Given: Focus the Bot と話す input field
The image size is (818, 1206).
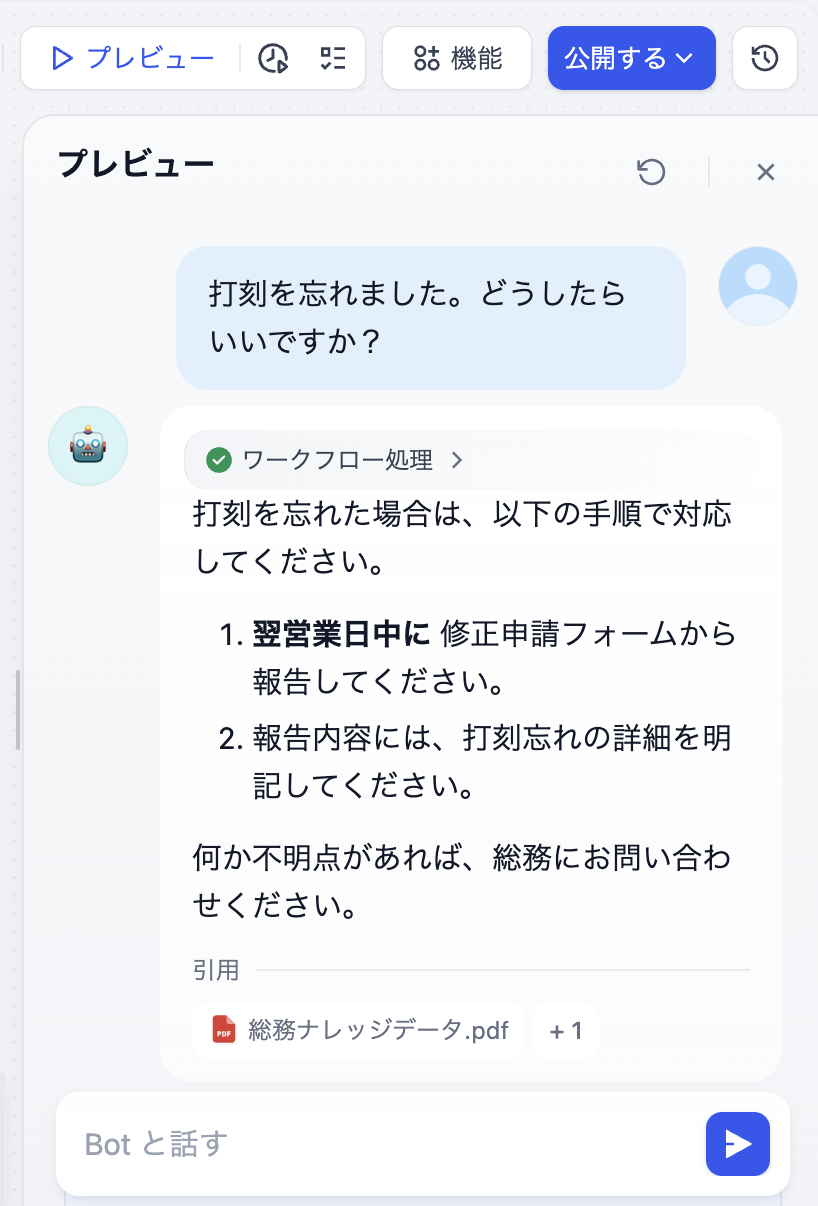Looking at the screenshot, I should click(x=380, y=1144).
